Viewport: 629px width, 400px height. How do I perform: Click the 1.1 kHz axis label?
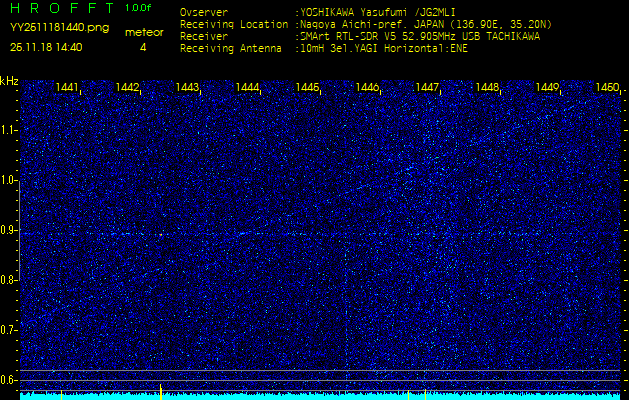point(9,130)
